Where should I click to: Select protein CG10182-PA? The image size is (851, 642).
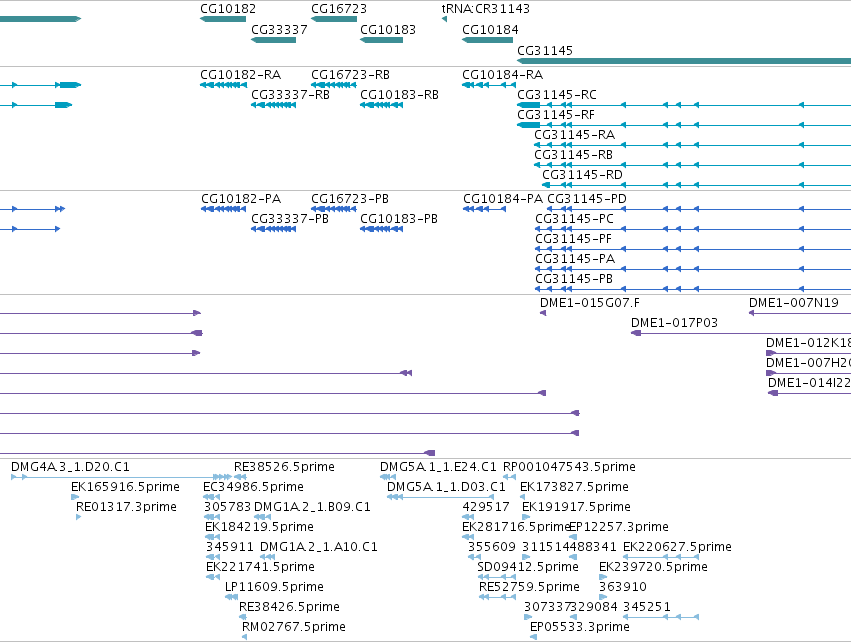pyautogui.click(x=224, y=209)
